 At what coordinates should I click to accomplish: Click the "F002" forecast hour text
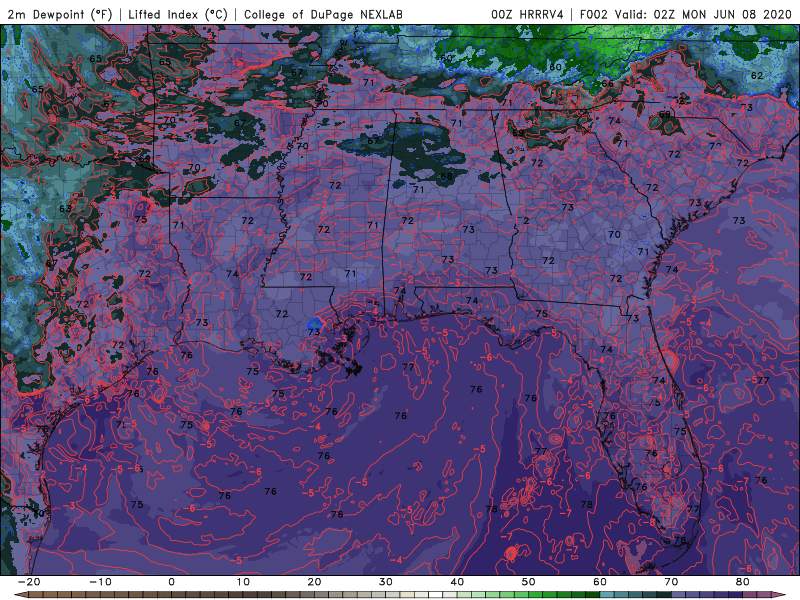point(593,14)
